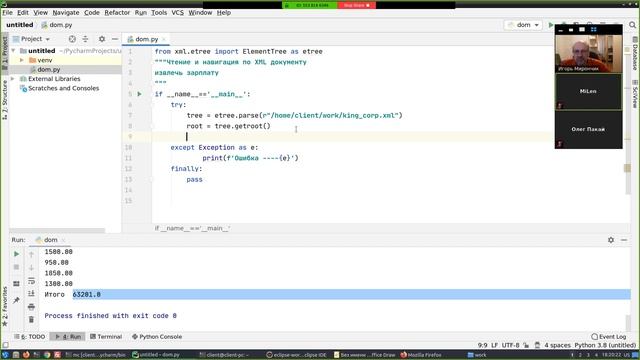
Task: Expand the venv folder
Action: pyautogui.click(x=22, y=60)
